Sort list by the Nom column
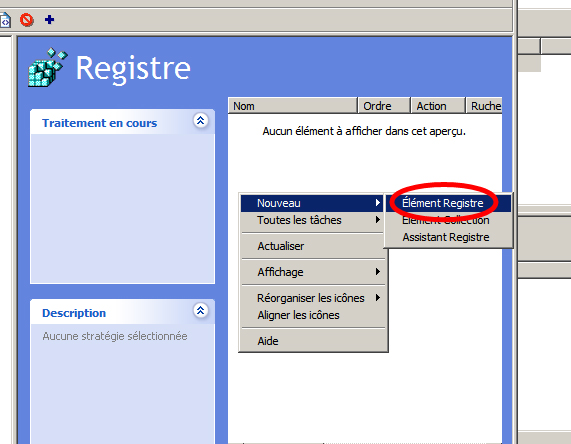 click(292, 106)
